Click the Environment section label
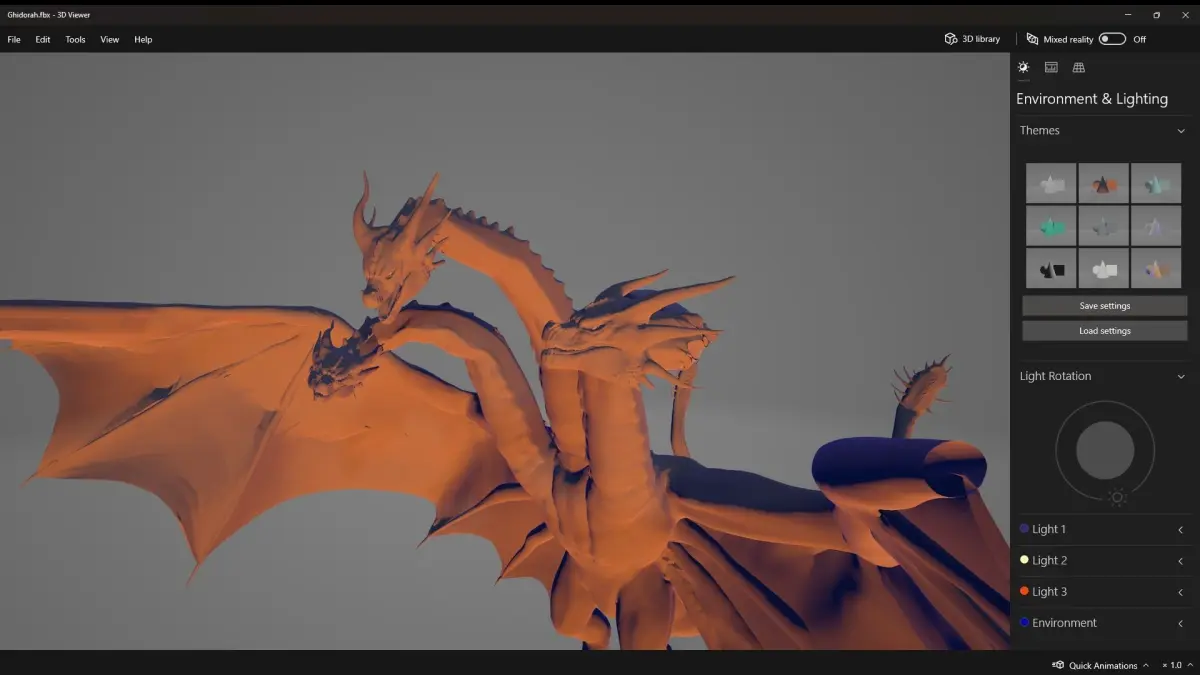 [1065, 622]
